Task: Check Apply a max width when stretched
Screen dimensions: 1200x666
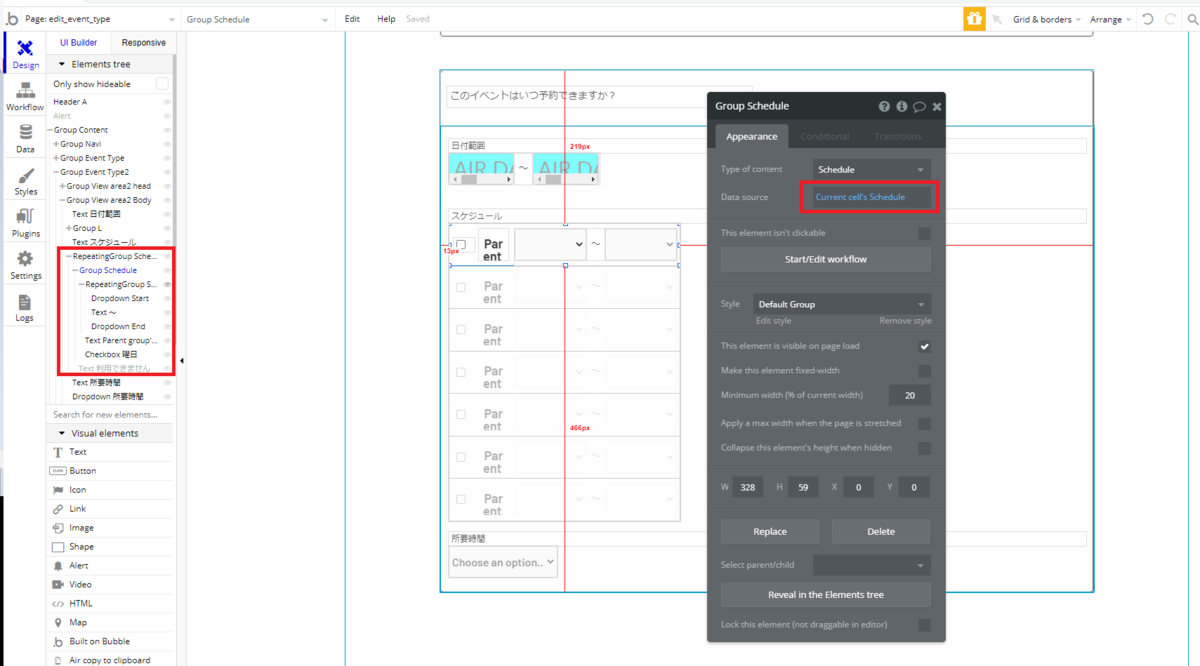Action: tap(925, 423)
